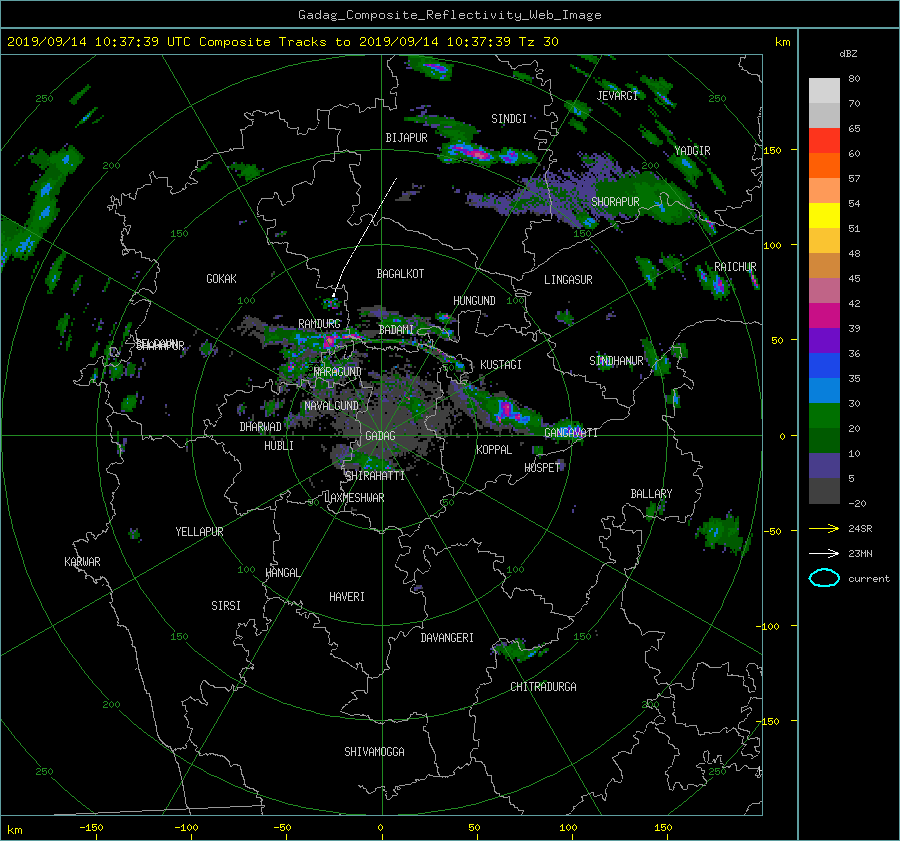Click the white storm track line near Bagalkot

[365, 237]
